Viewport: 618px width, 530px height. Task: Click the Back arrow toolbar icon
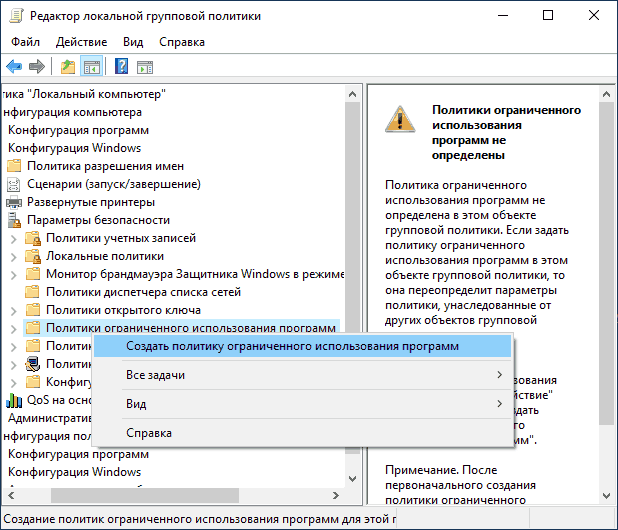click(14, 66)
